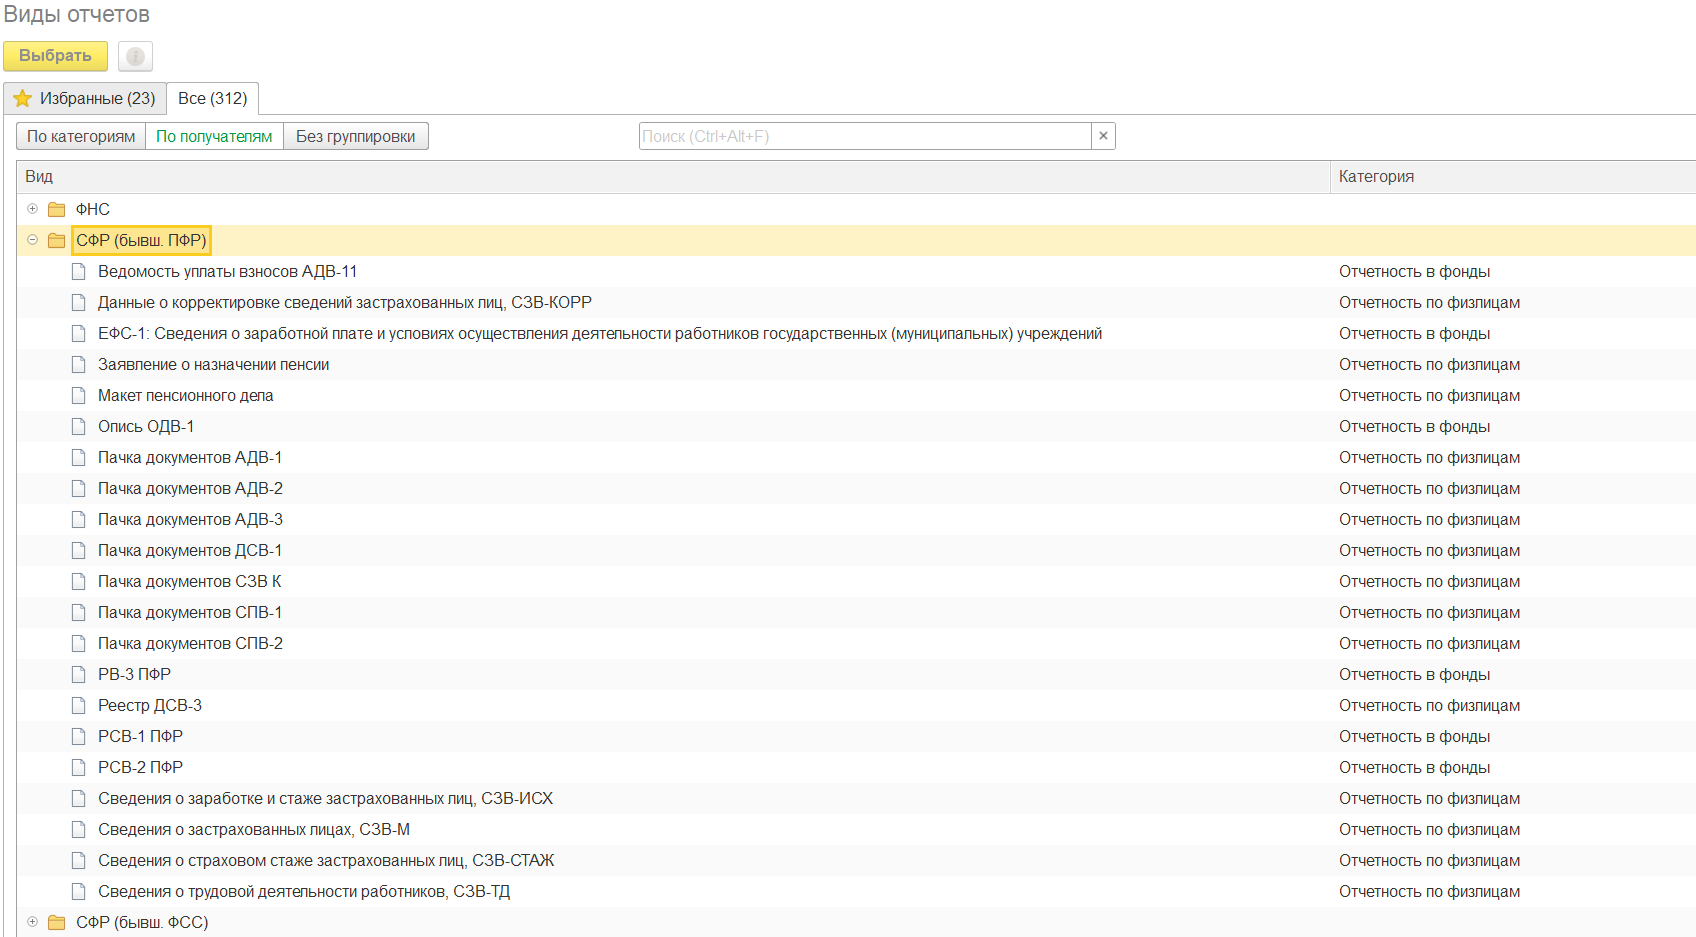Click document icon of РСВ-2 ПФР
The image size is (1696, 937).
[78, 767]
